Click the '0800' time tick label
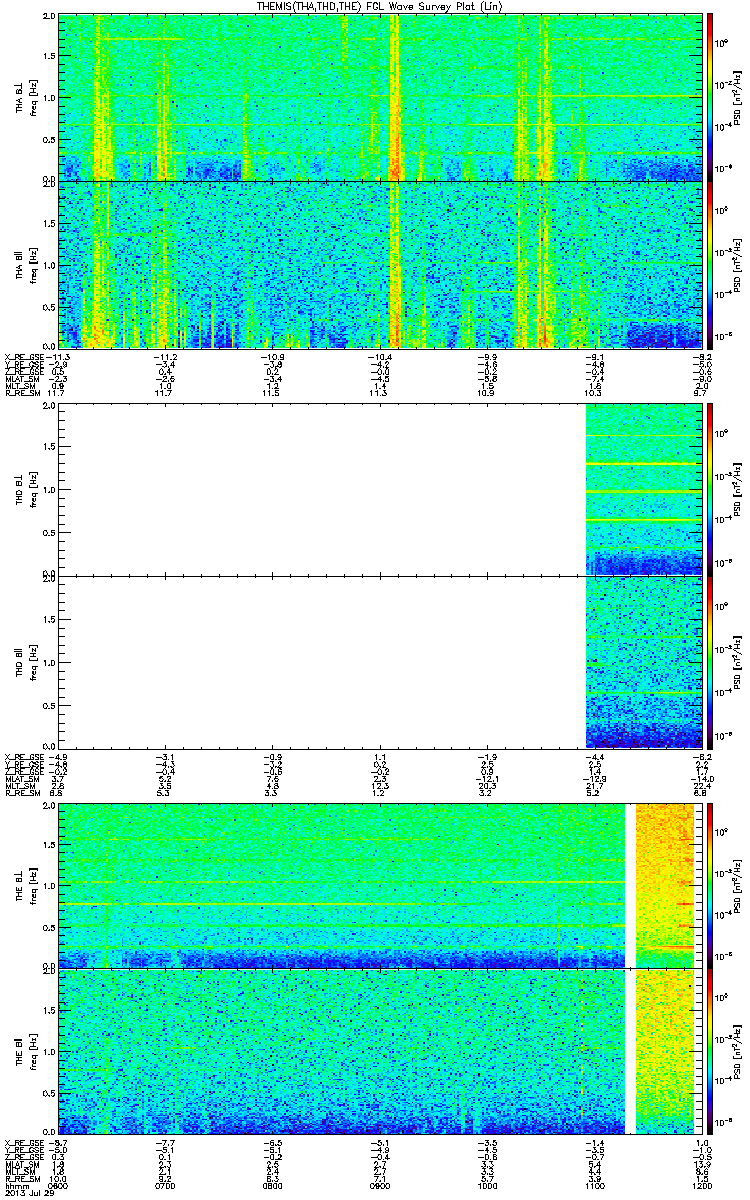This screenshot has width=750, height=1200. [273, 1185]
